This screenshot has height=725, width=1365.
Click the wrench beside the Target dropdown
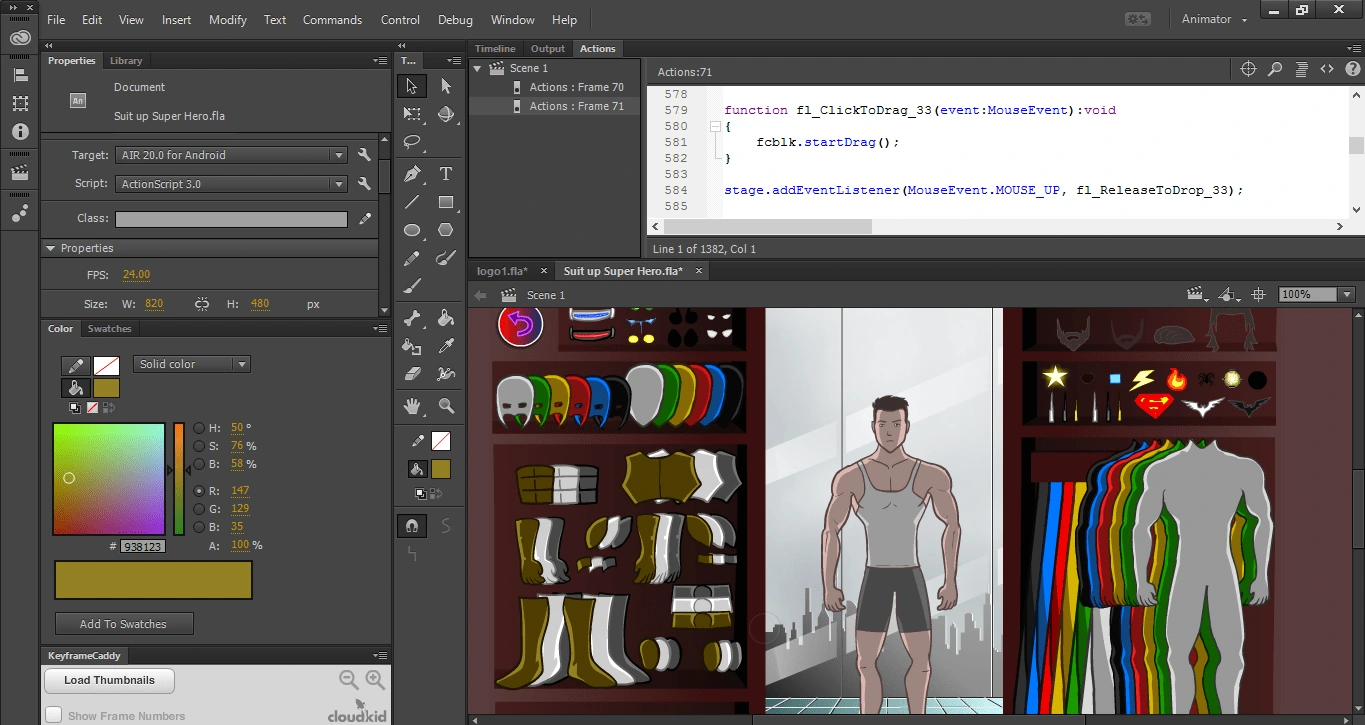click(x=364, y=155)
